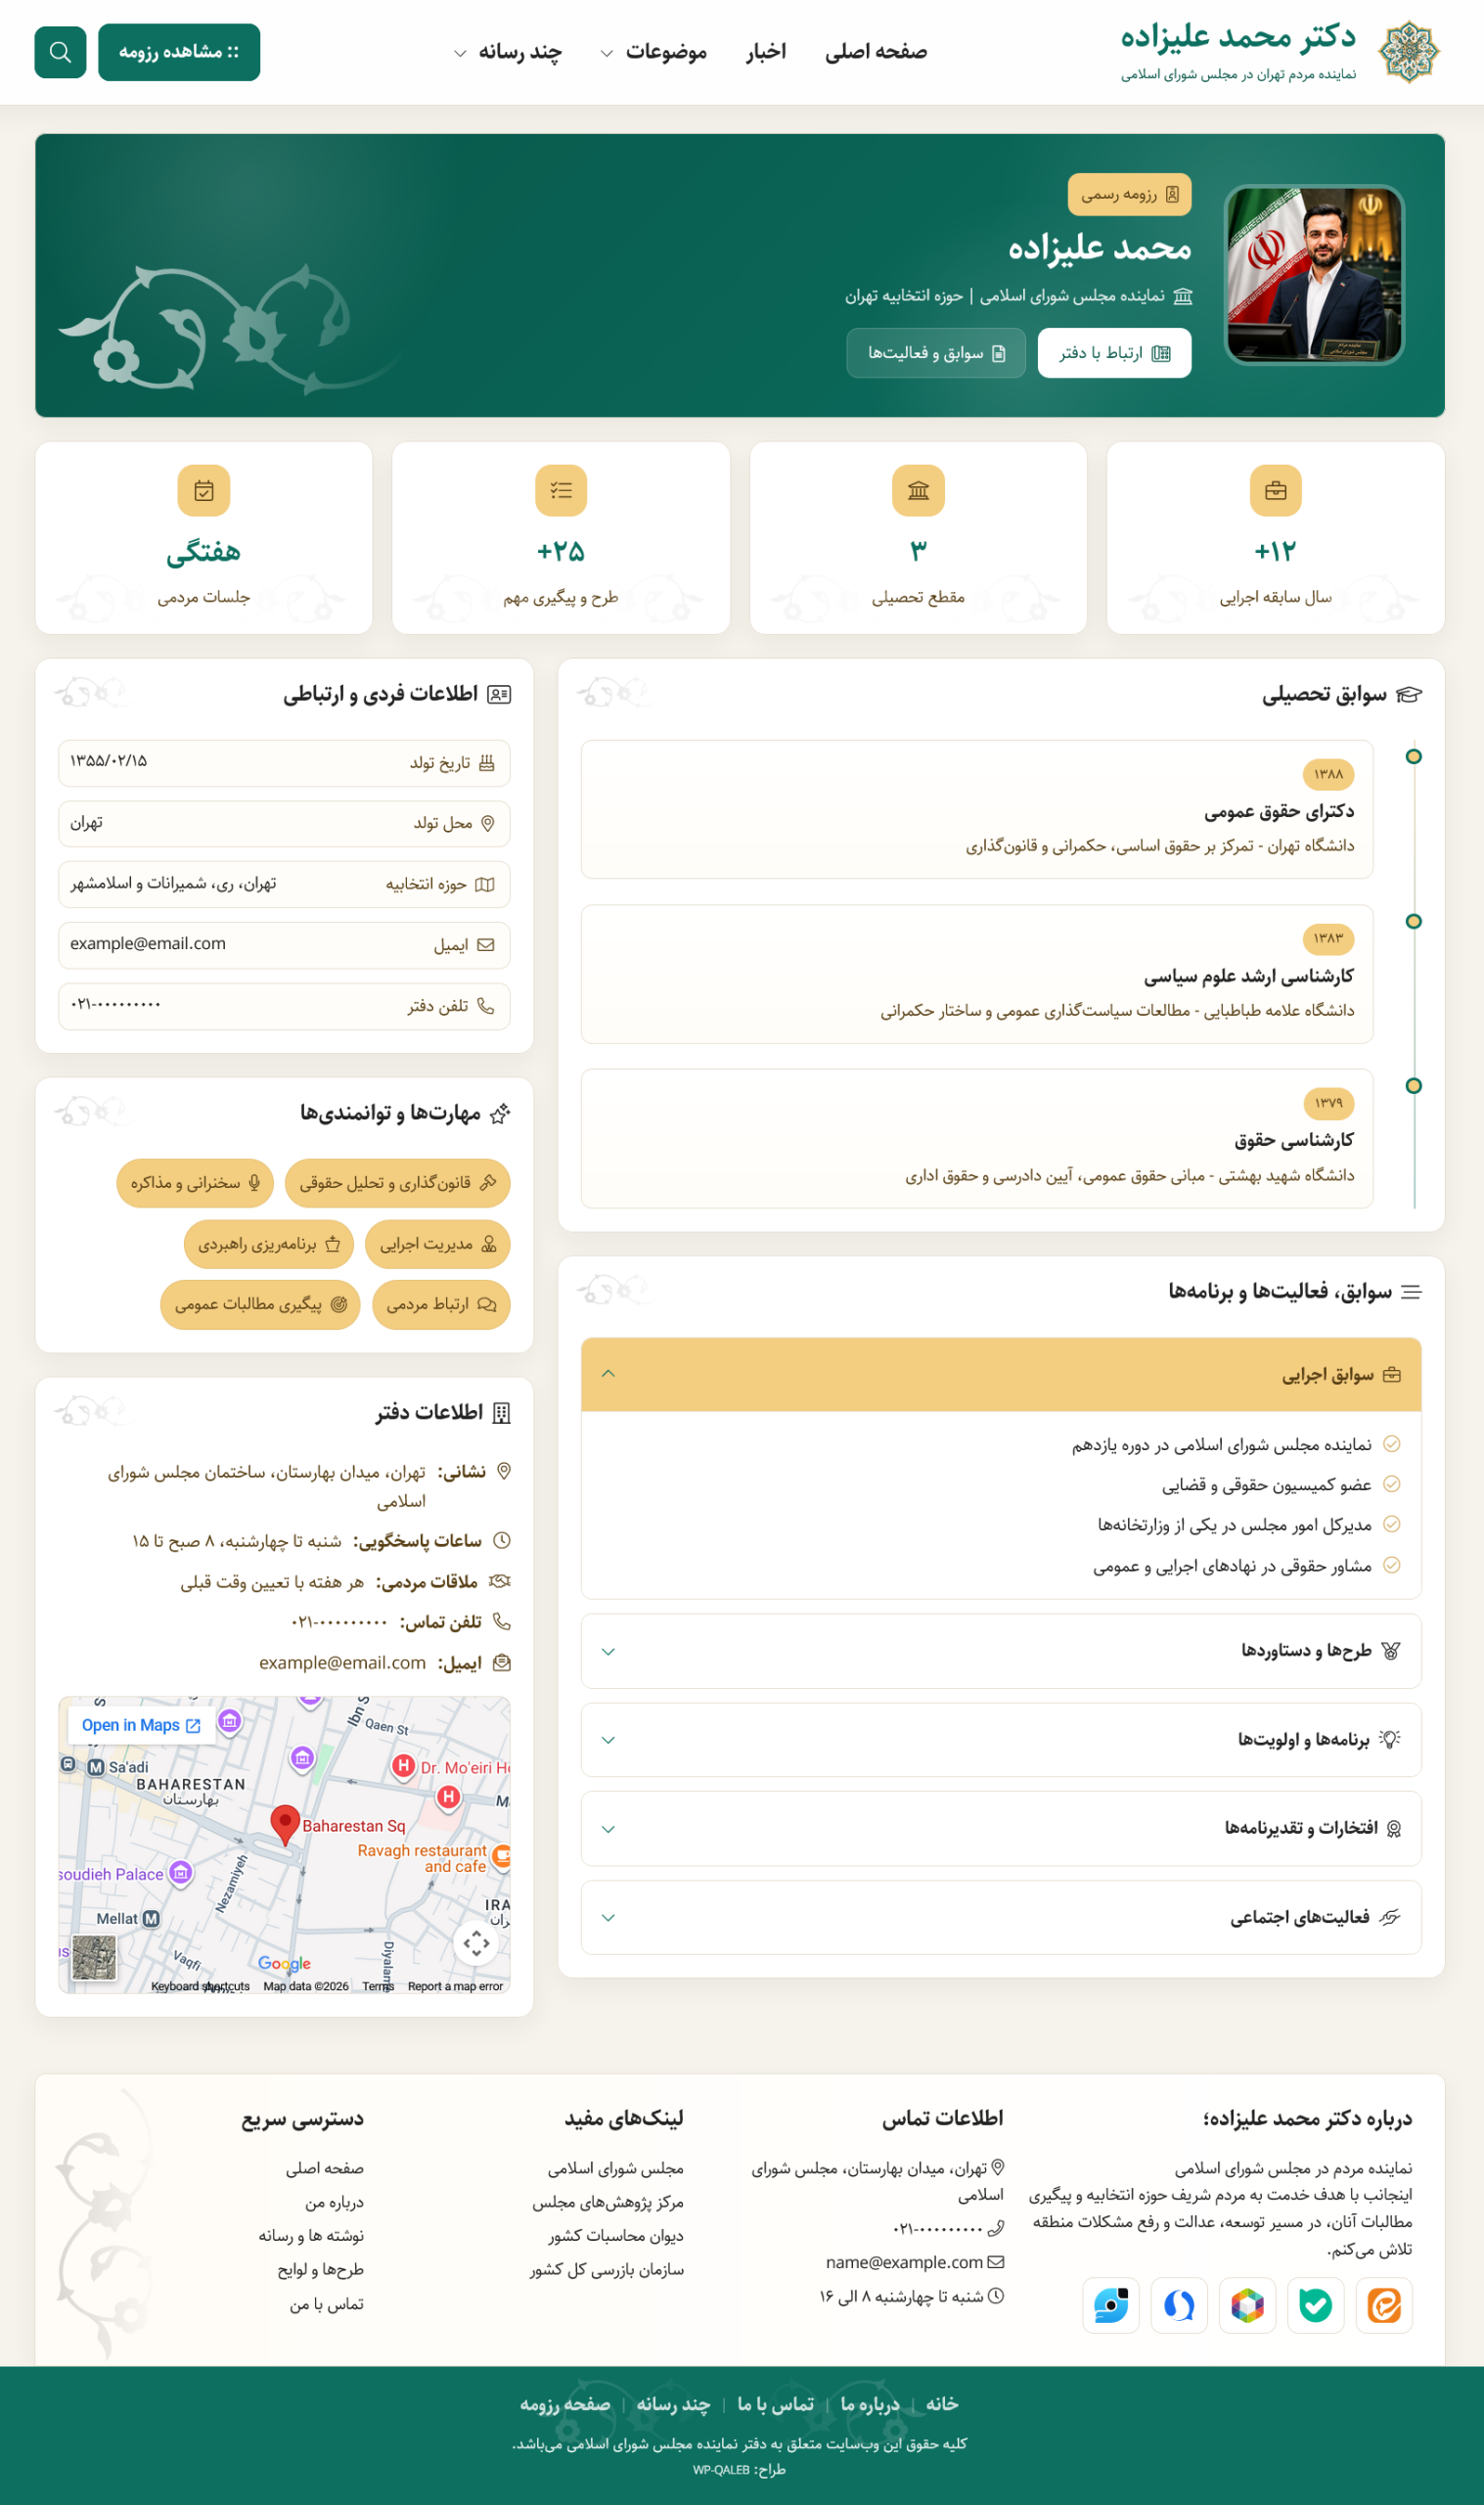Click building icon beside اطلاعات دفتر heading

click(502, 1413)
